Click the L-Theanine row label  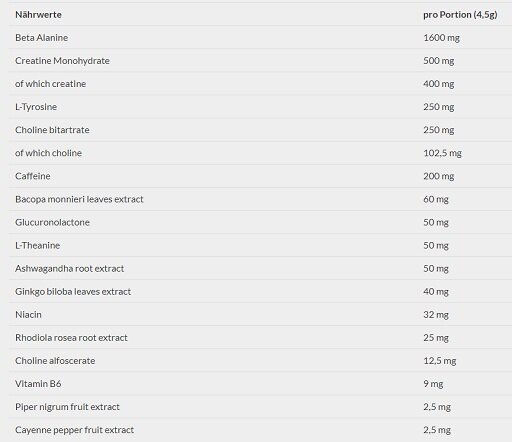[38, 245]
